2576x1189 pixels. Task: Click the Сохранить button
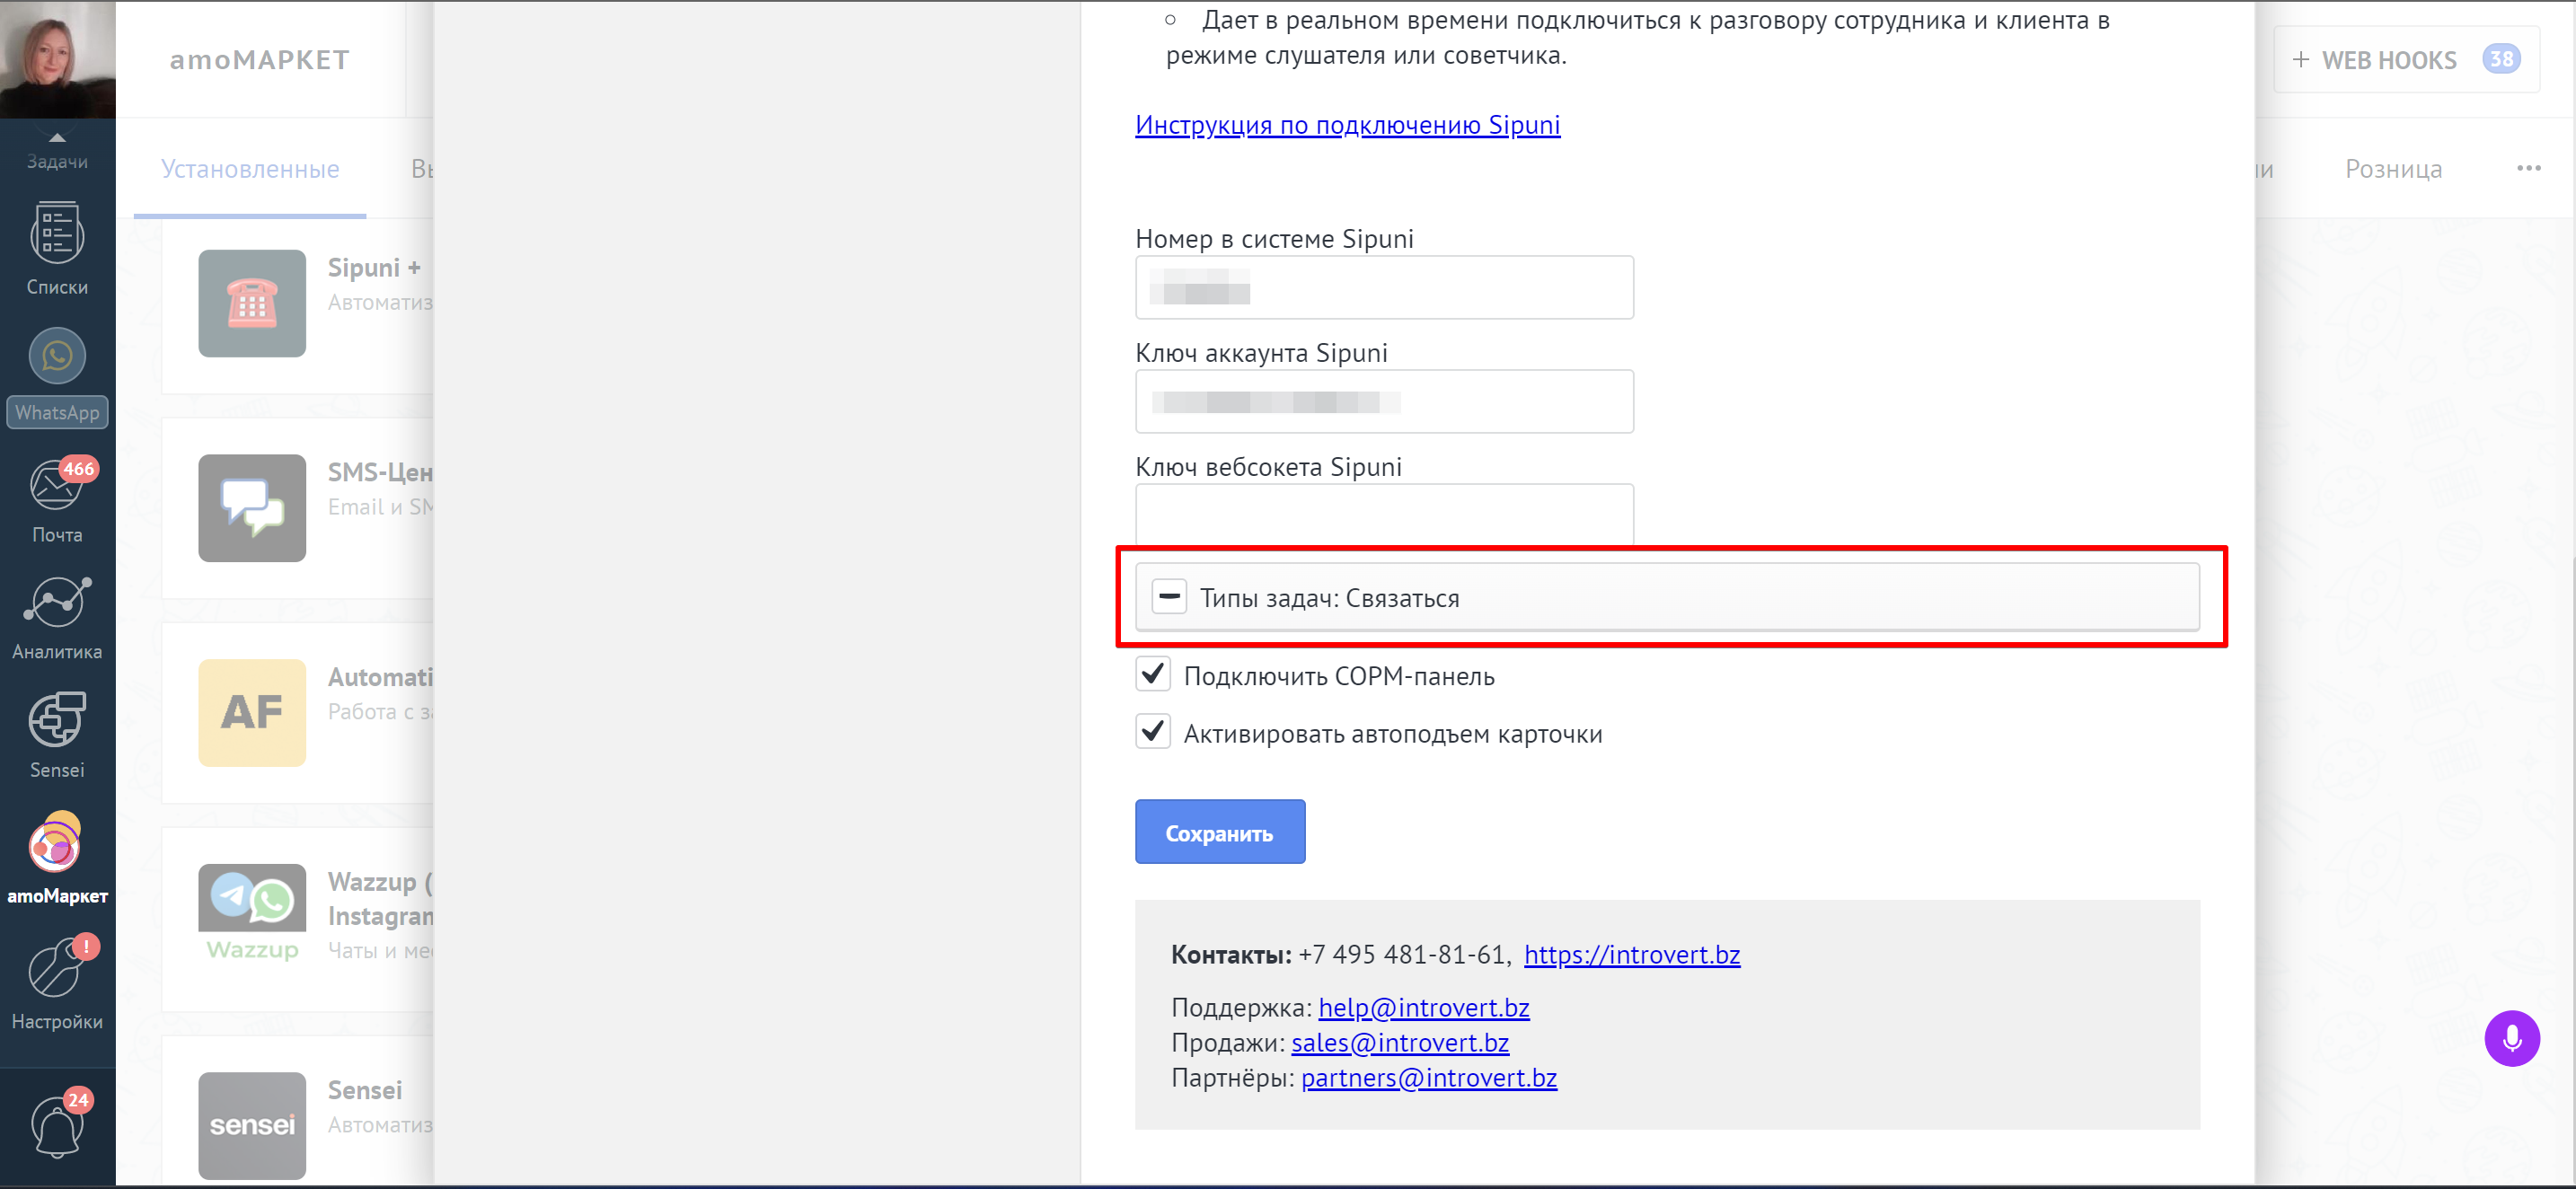click(1220, 832)
